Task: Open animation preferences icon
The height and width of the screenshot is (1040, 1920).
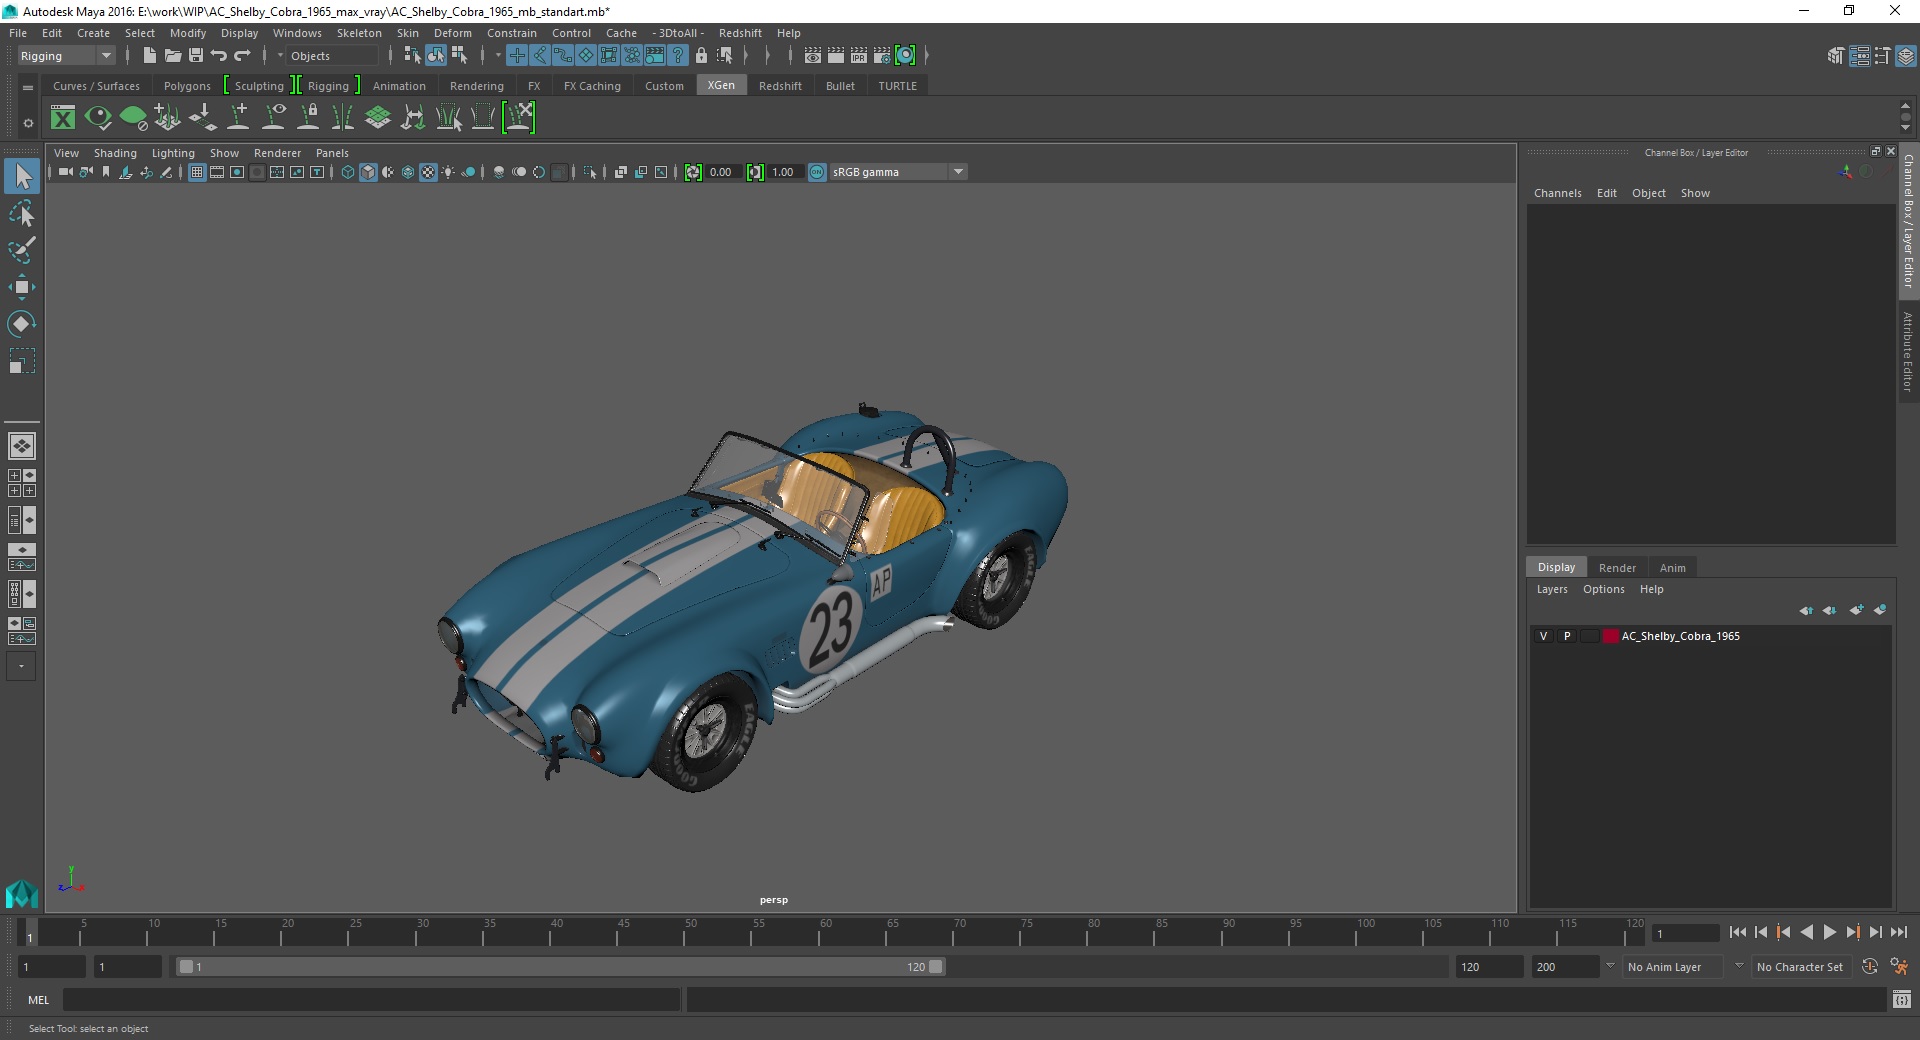Action: [1900, 967]
